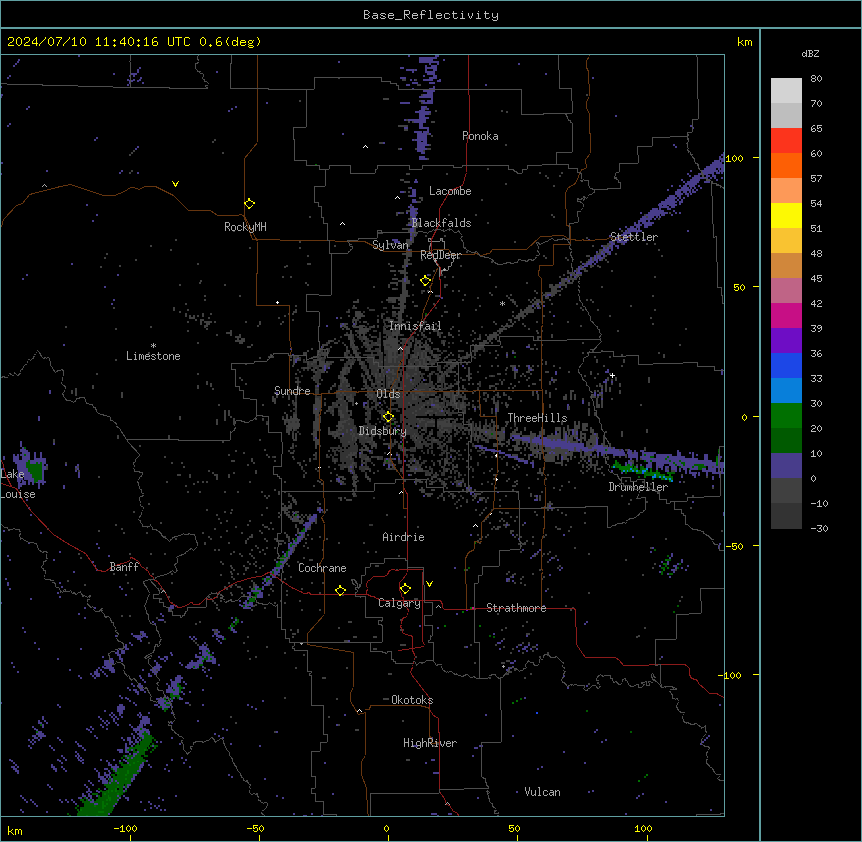The image size is (862, 842).
Task: Click the white plus marker north of Drumheller
Action: tap(612, 375)
